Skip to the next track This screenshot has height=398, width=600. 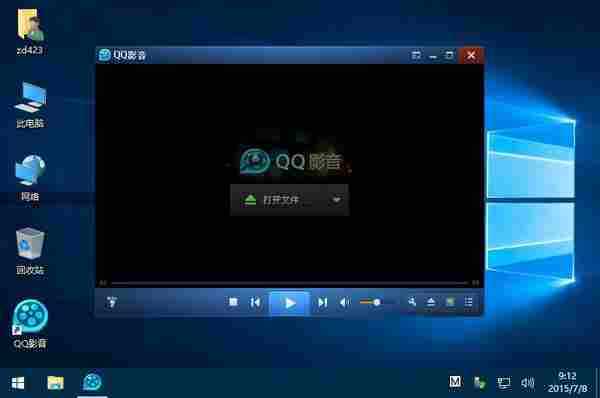tap(322, 303)
